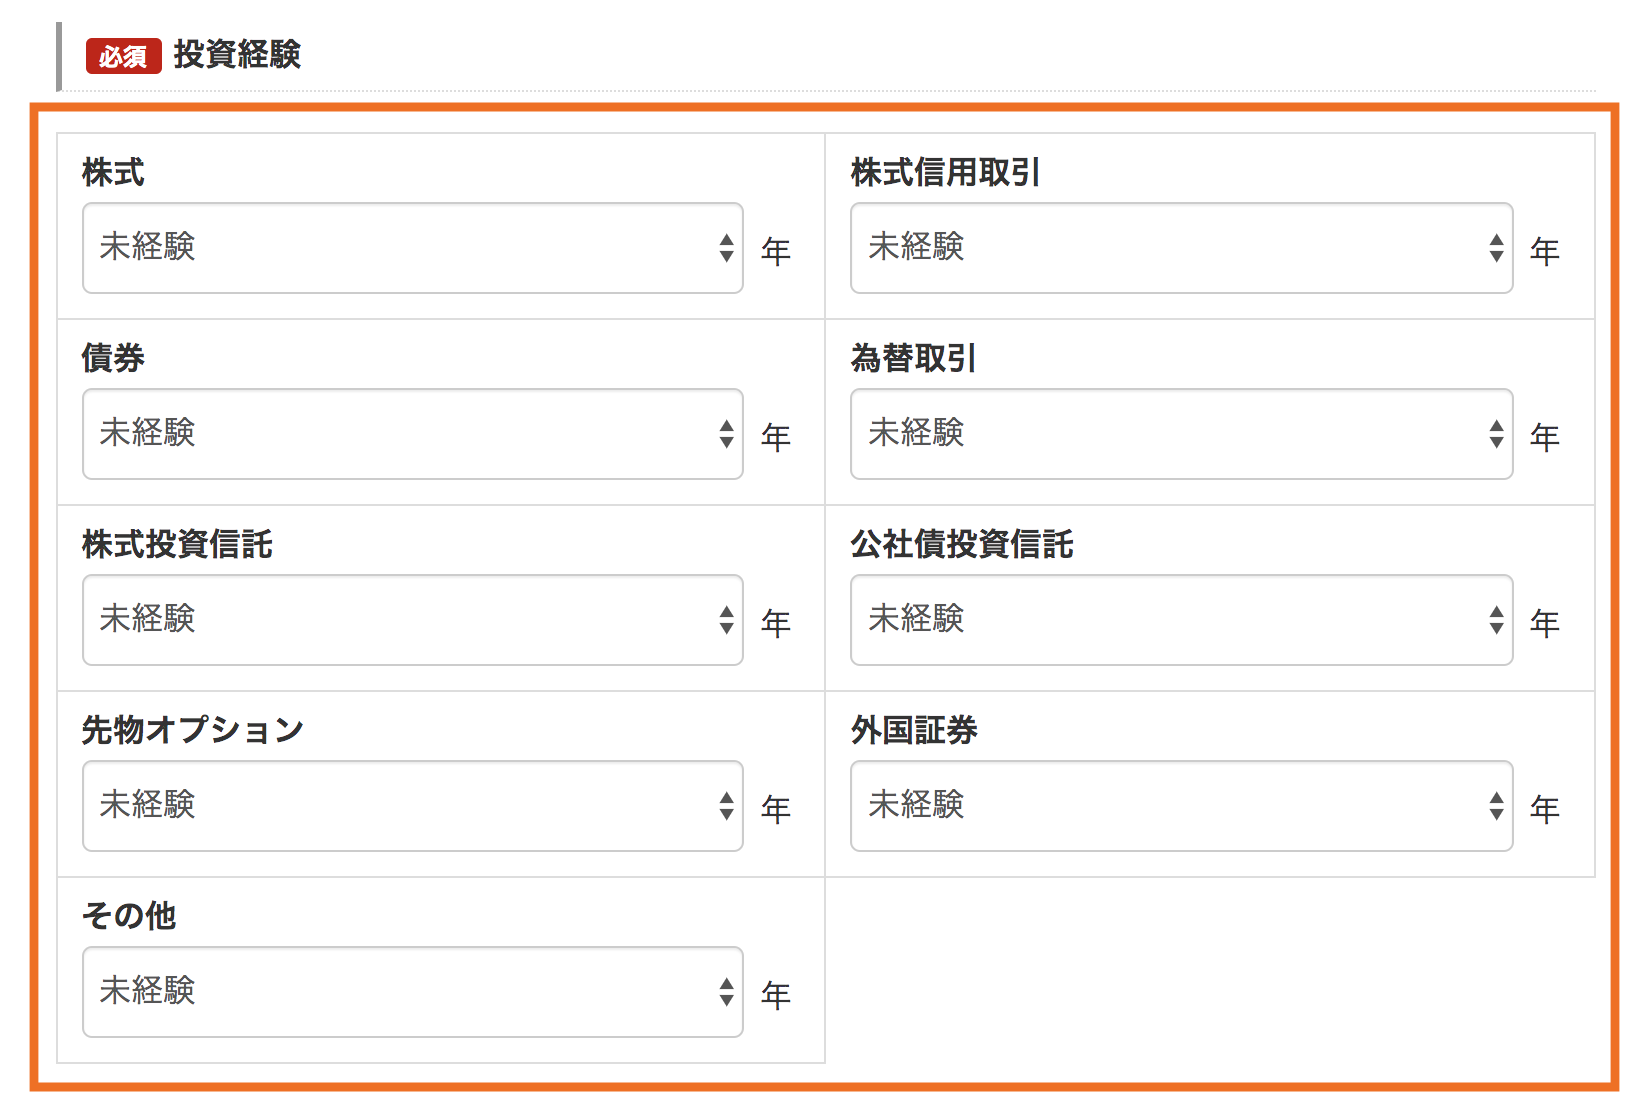This screenshot has height=1110, width=1650.
Task: Open the 株式 experience dropdown
Action: tap(410, 248)
